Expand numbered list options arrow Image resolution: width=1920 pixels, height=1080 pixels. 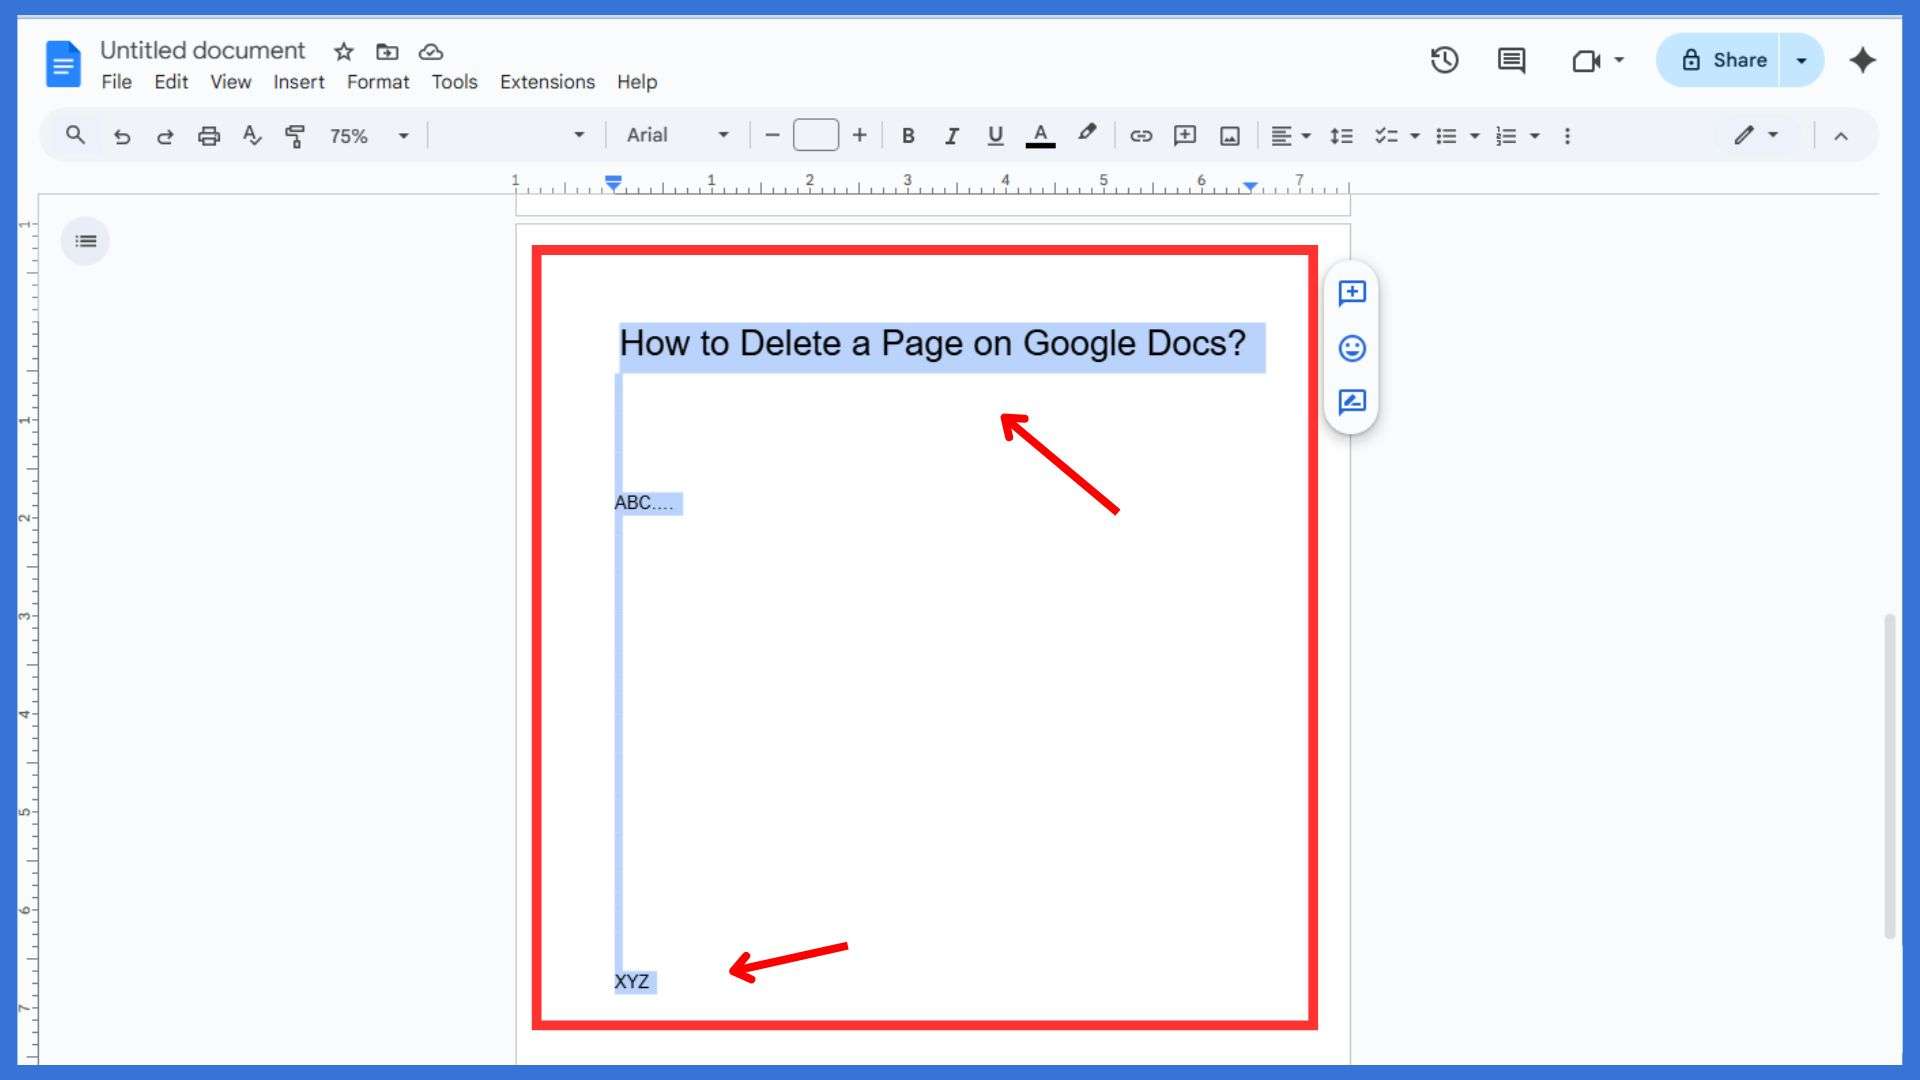[x=1534, y=136]
